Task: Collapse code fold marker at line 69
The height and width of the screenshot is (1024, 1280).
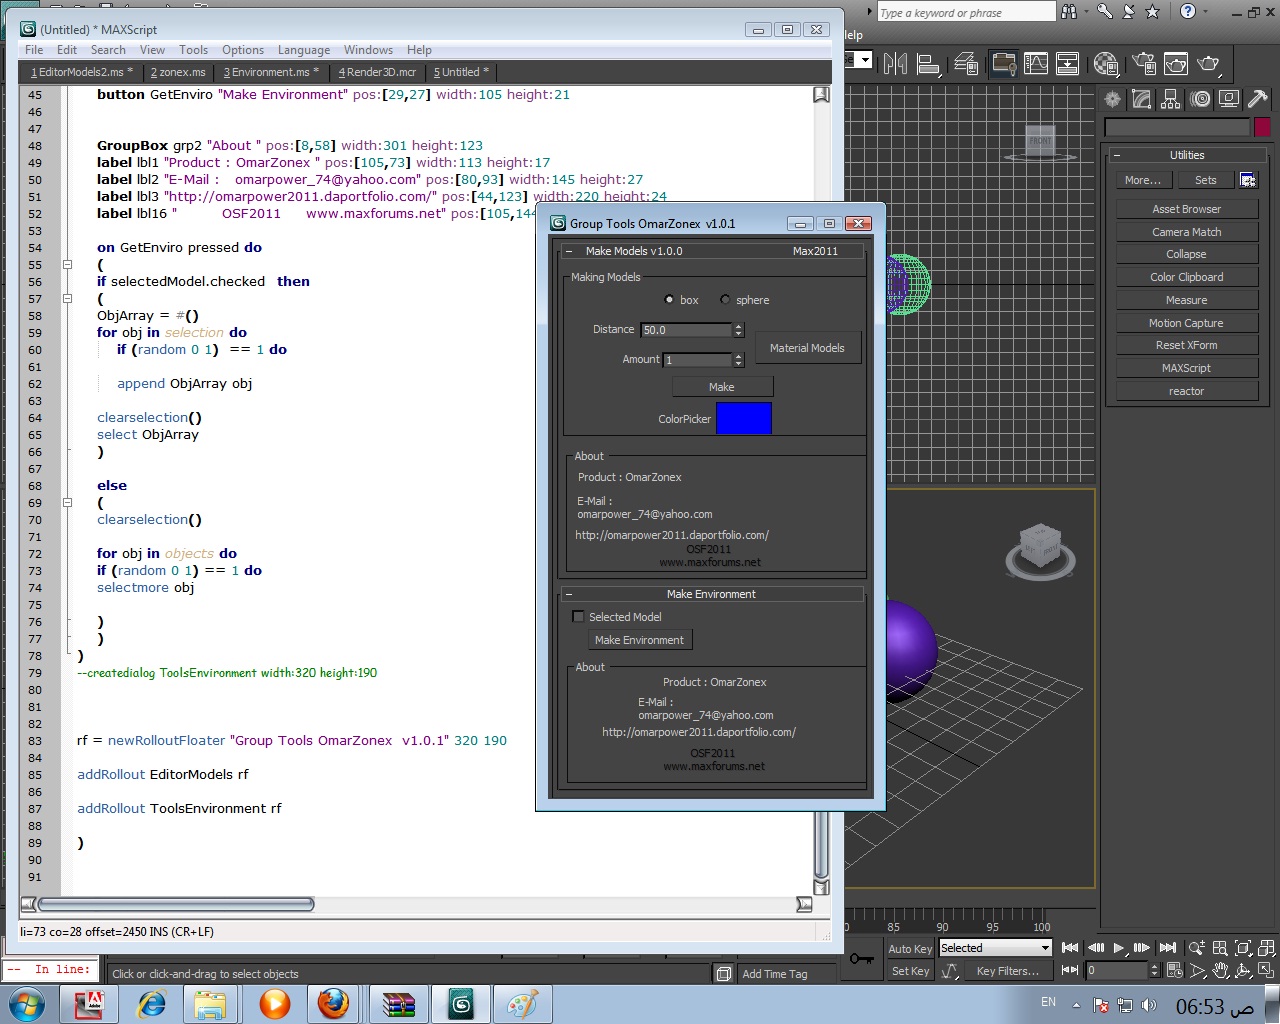Action: pos(68,503)
